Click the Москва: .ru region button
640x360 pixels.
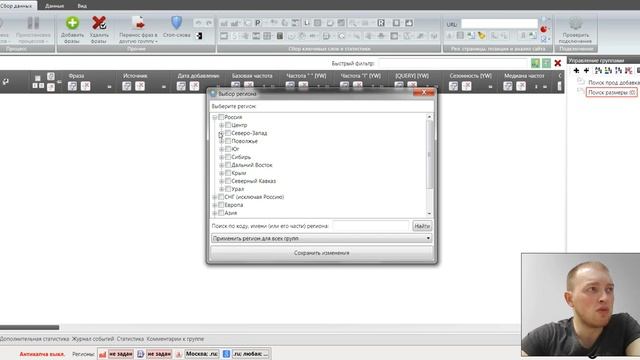pos(202,354)
